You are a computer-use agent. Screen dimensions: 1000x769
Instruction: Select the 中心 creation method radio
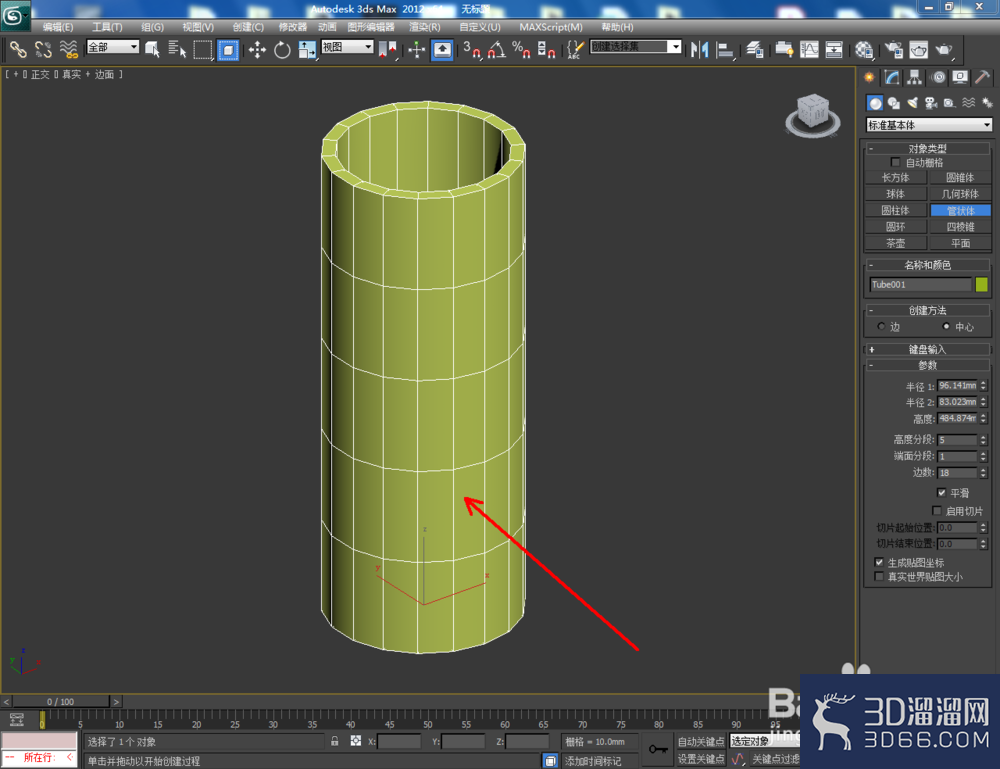click(x=946, y=326)
